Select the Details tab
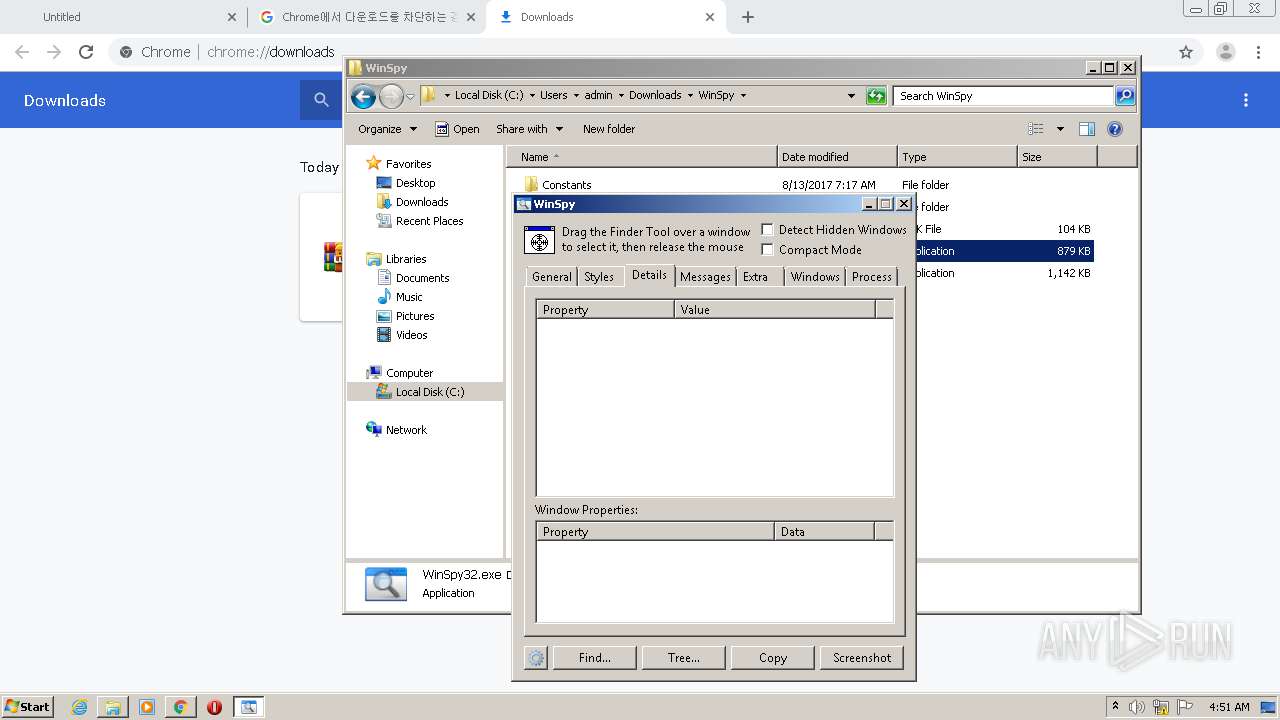1280x720 pixels. pyautogui.click(x=650, y=275)
